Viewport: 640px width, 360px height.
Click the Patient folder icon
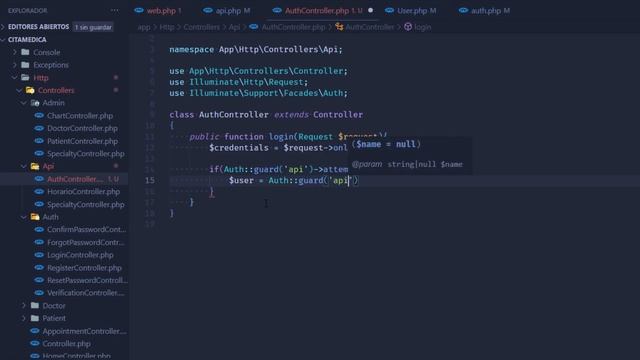[35, 318]
